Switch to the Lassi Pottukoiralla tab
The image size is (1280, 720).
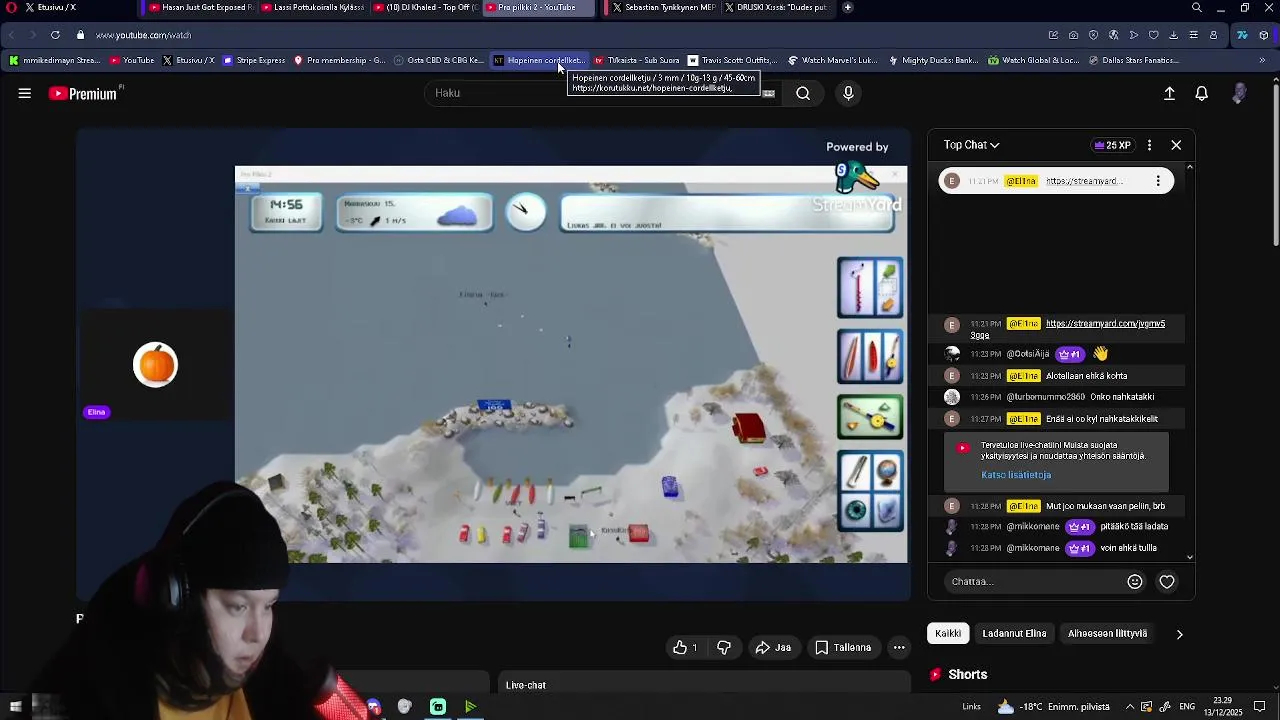click(314, 8)
